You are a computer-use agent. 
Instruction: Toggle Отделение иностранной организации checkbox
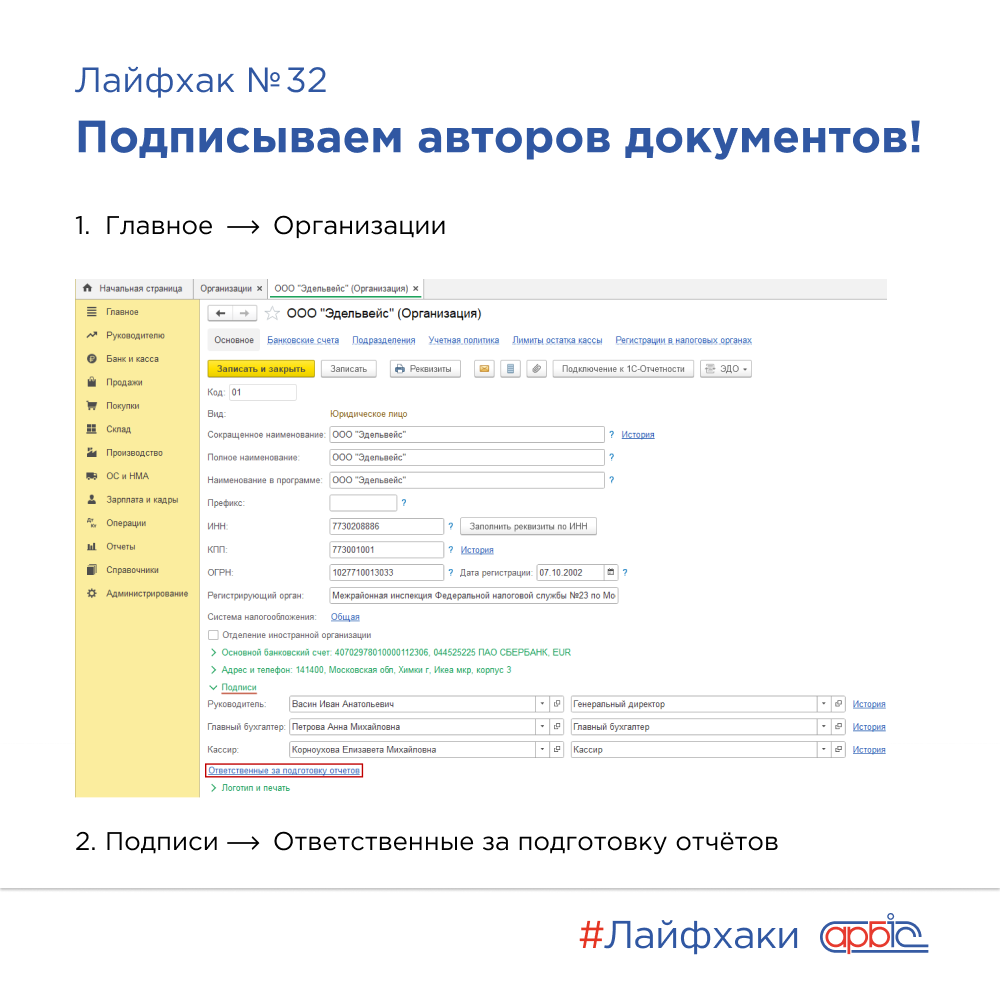click(214, 635)
